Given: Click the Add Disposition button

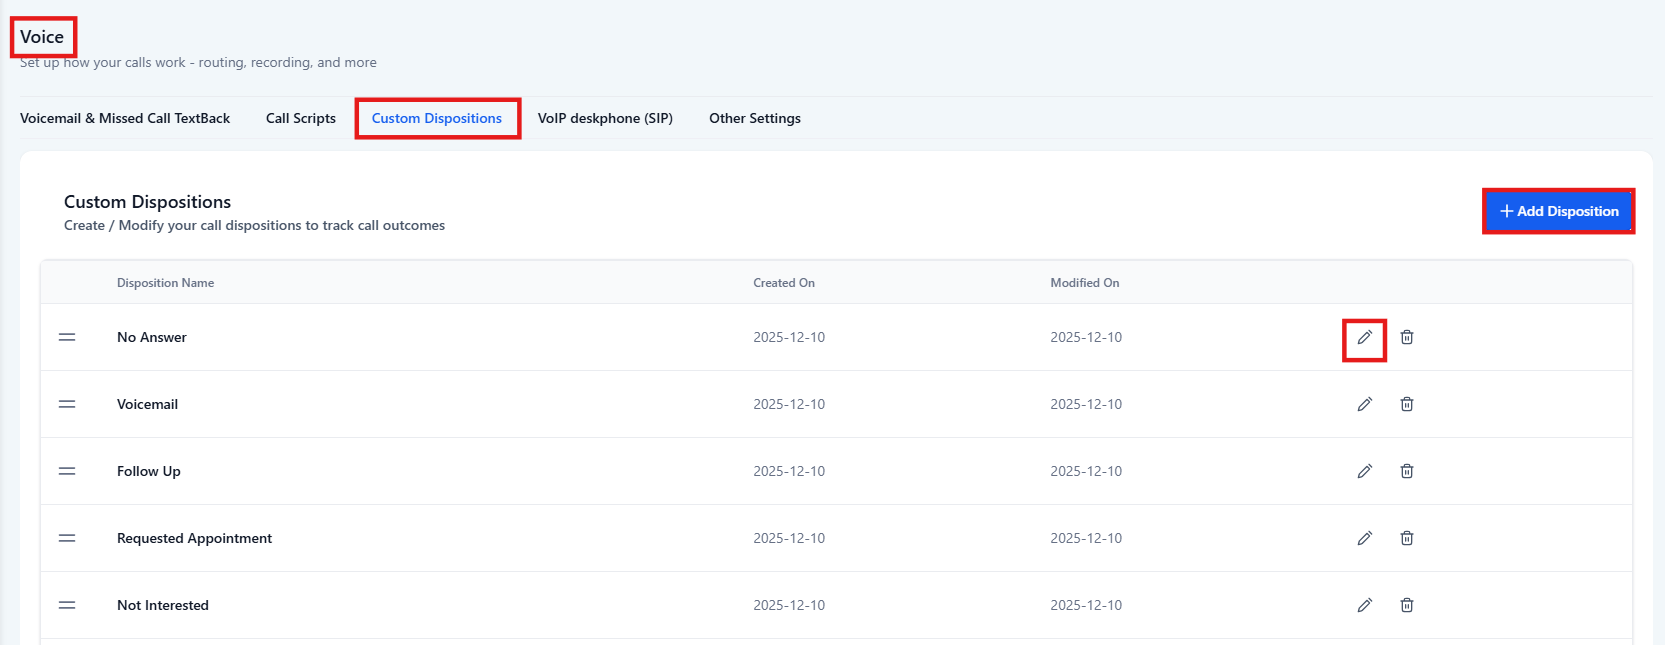Looking at the screenshot, I should tap(1558, 212).
